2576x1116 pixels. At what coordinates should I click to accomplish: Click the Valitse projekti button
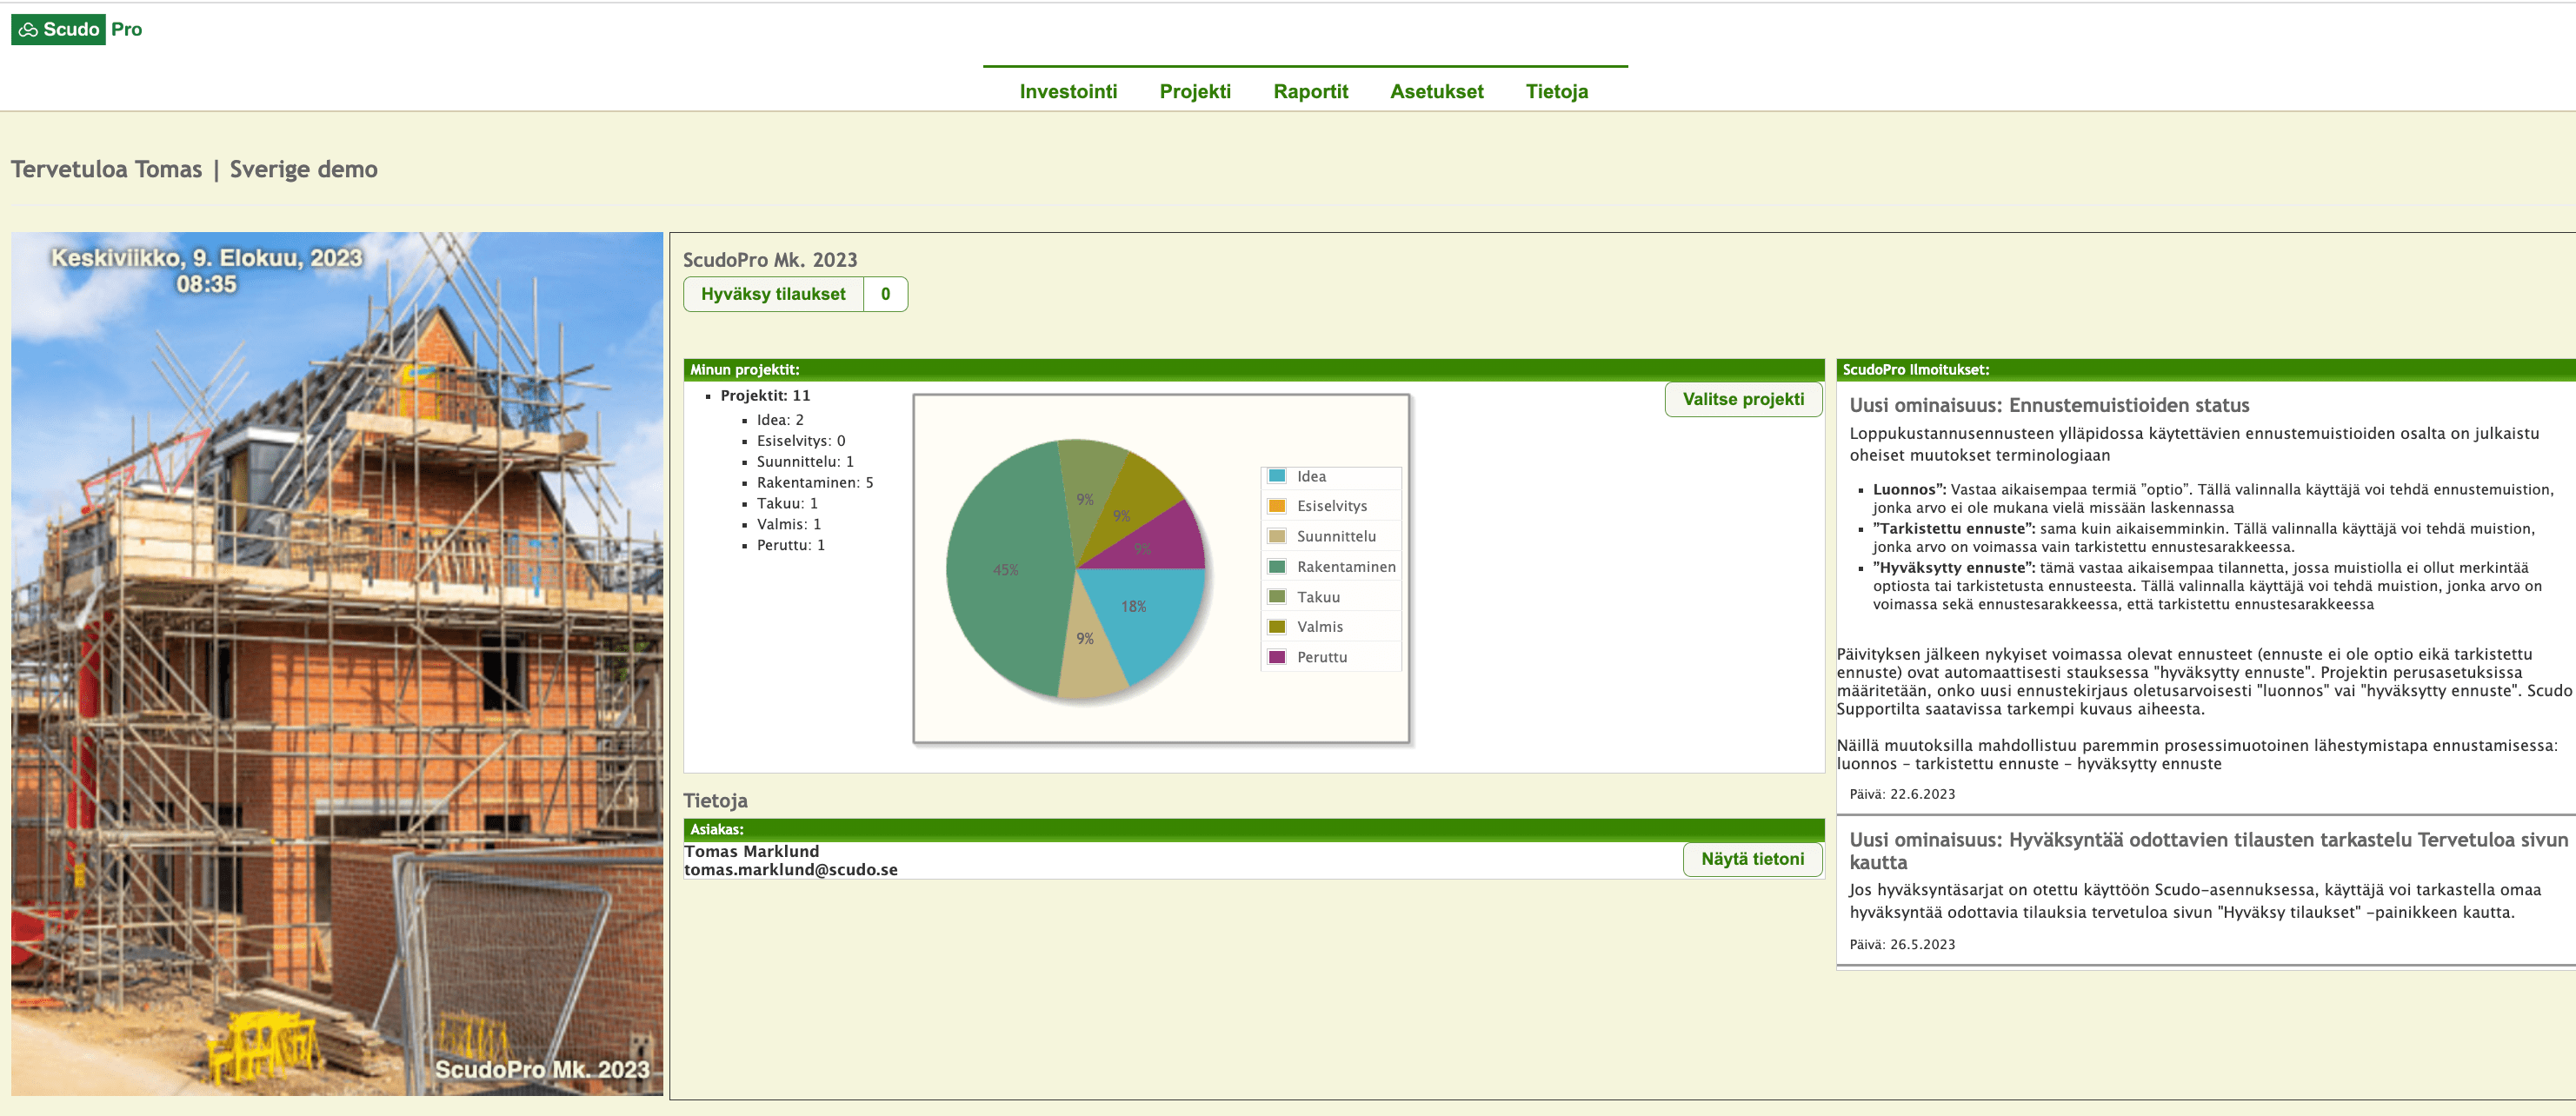(x=1743, y=399)
